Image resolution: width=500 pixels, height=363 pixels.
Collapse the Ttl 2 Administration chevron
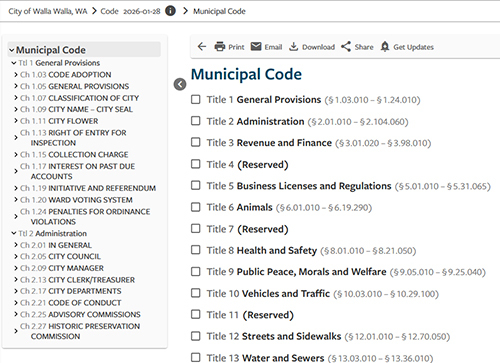[x=14, y=233]
